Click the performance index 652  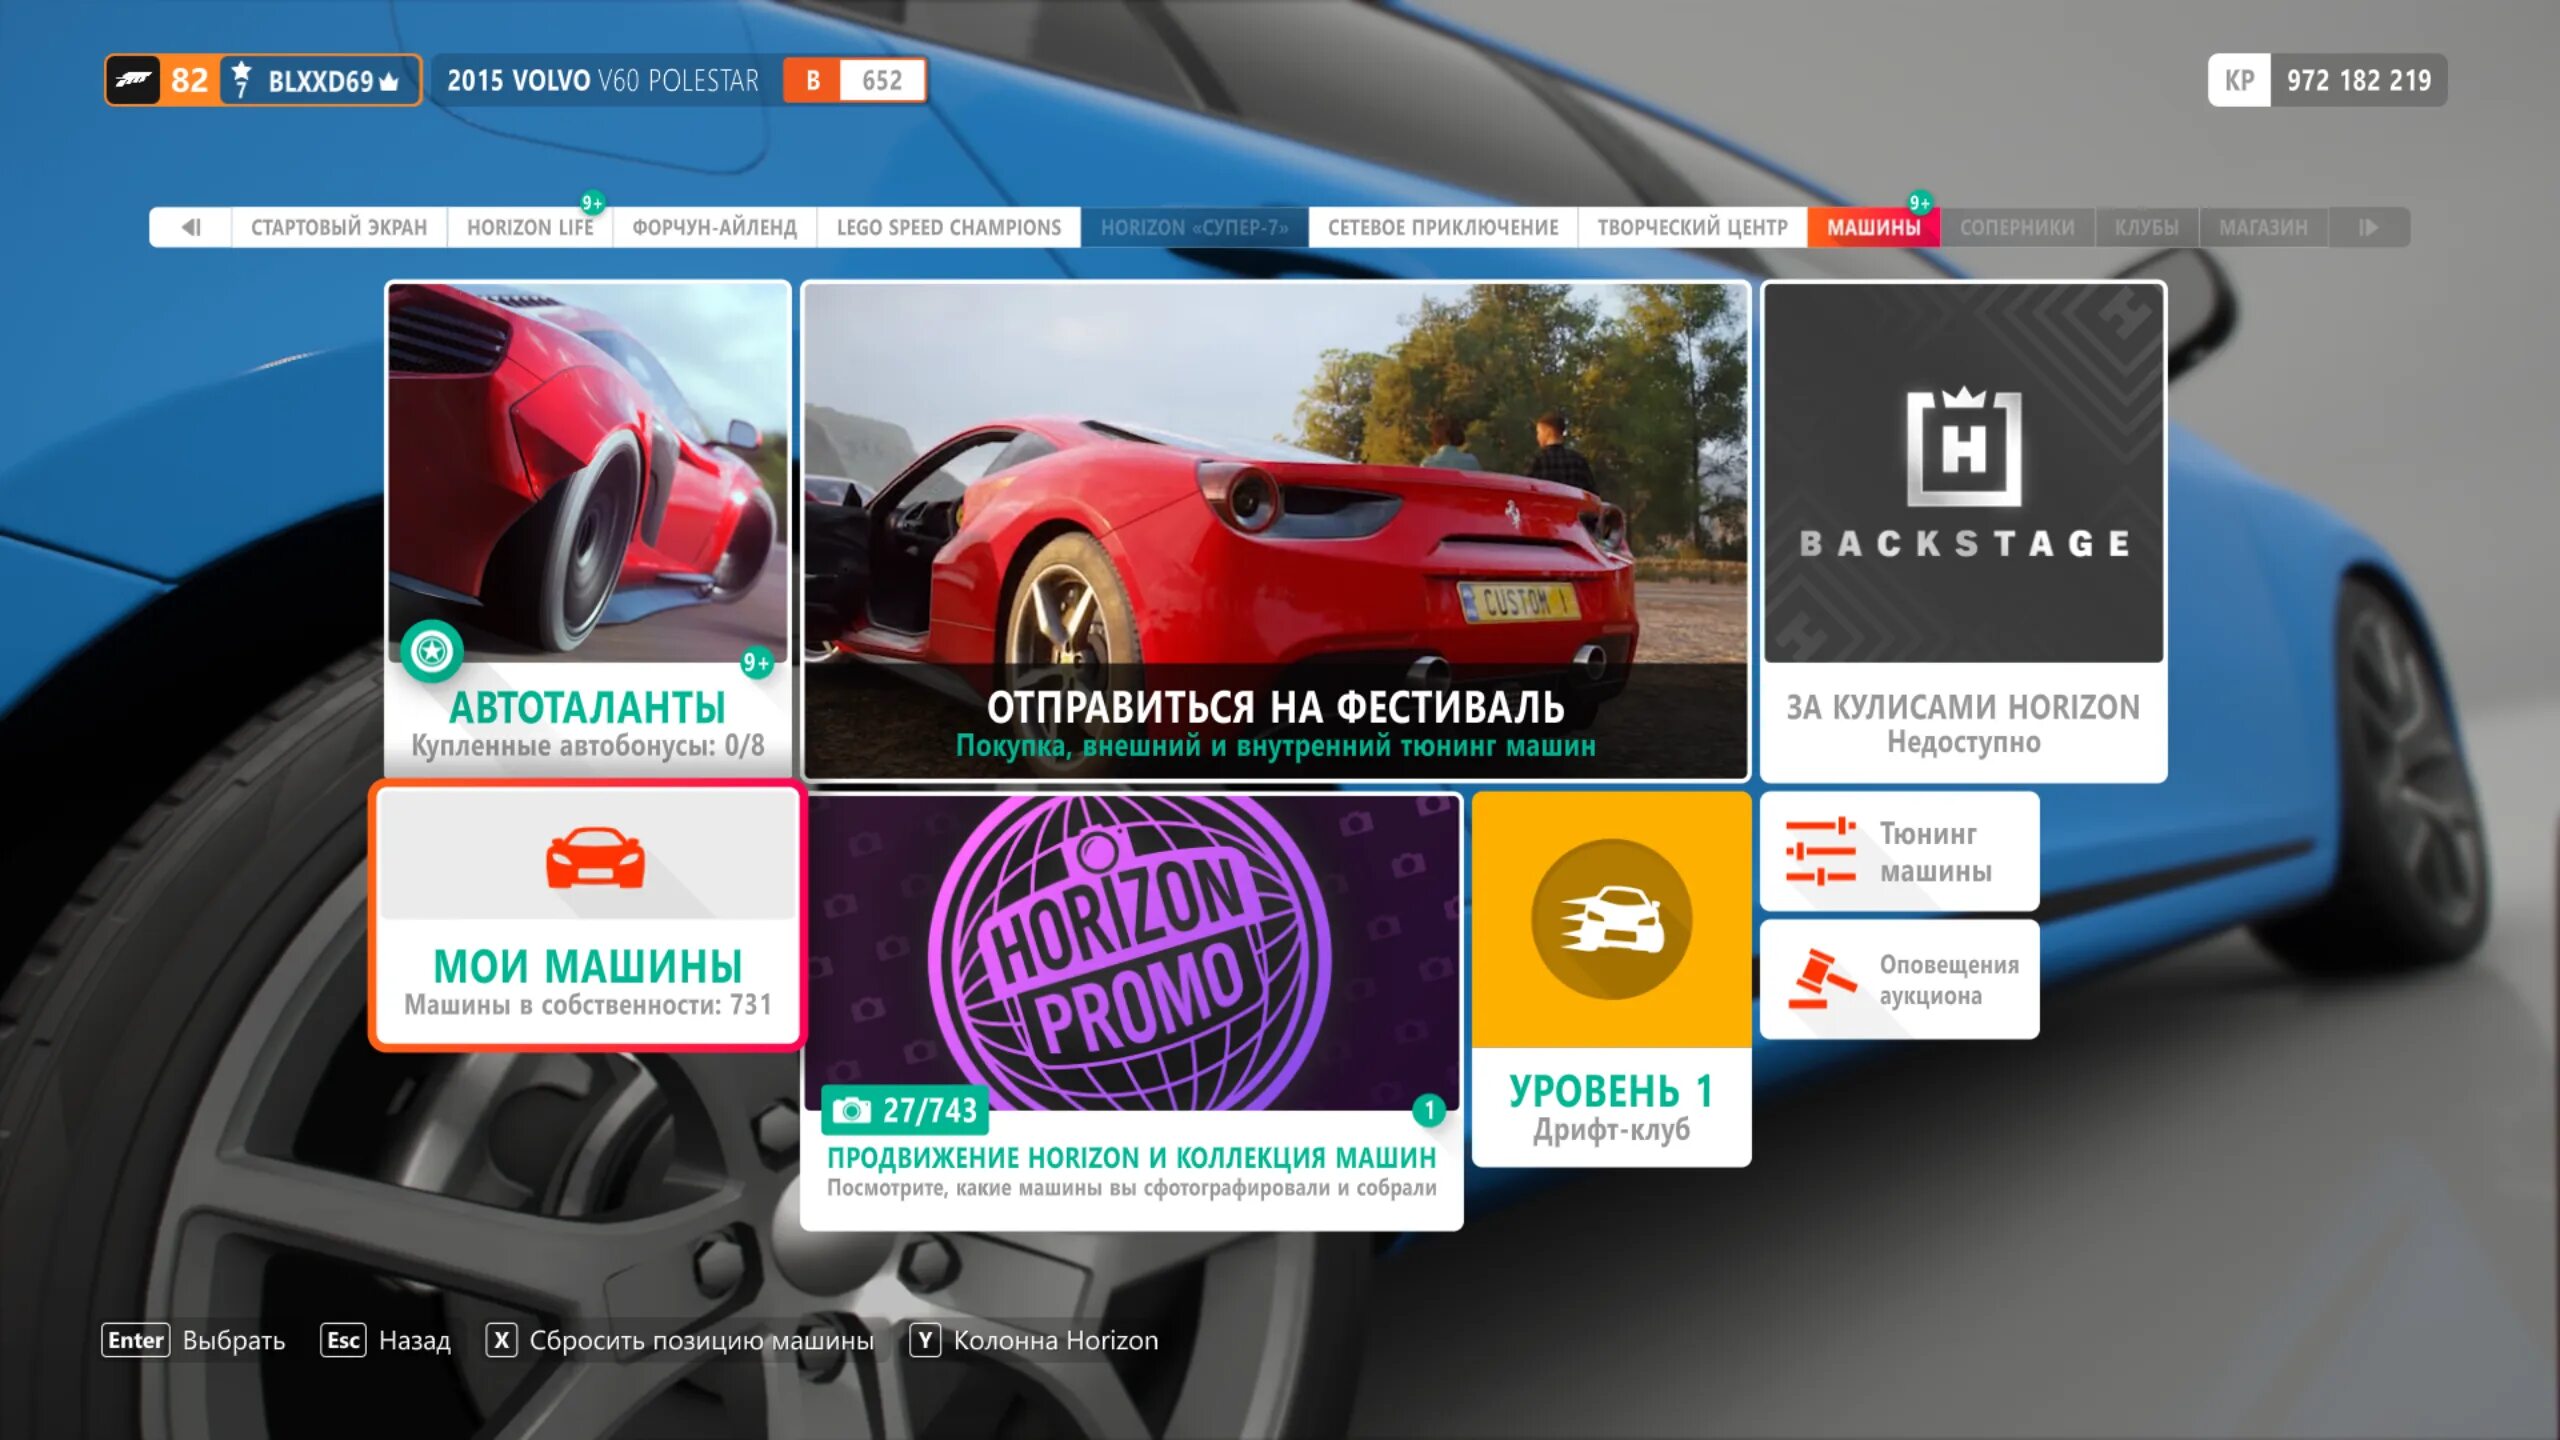[882, 80]
